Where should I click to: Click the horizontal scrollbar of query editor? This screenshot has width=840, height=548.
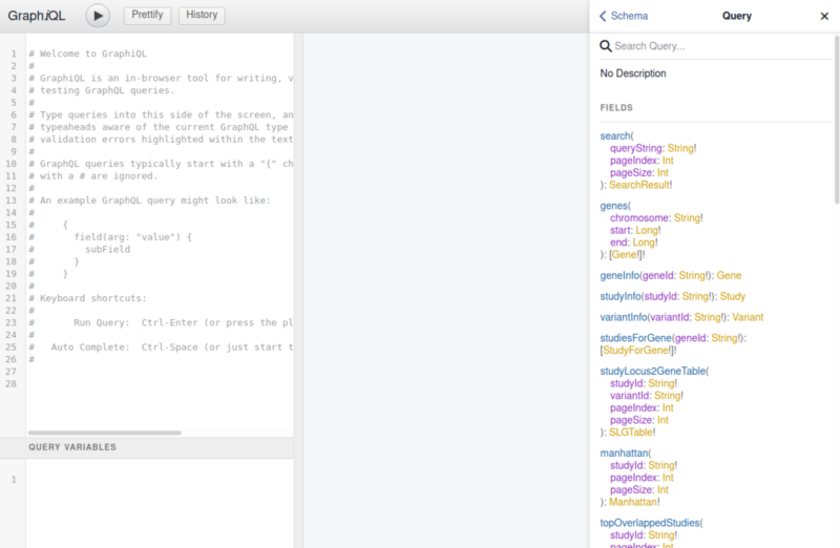[104, 432]
